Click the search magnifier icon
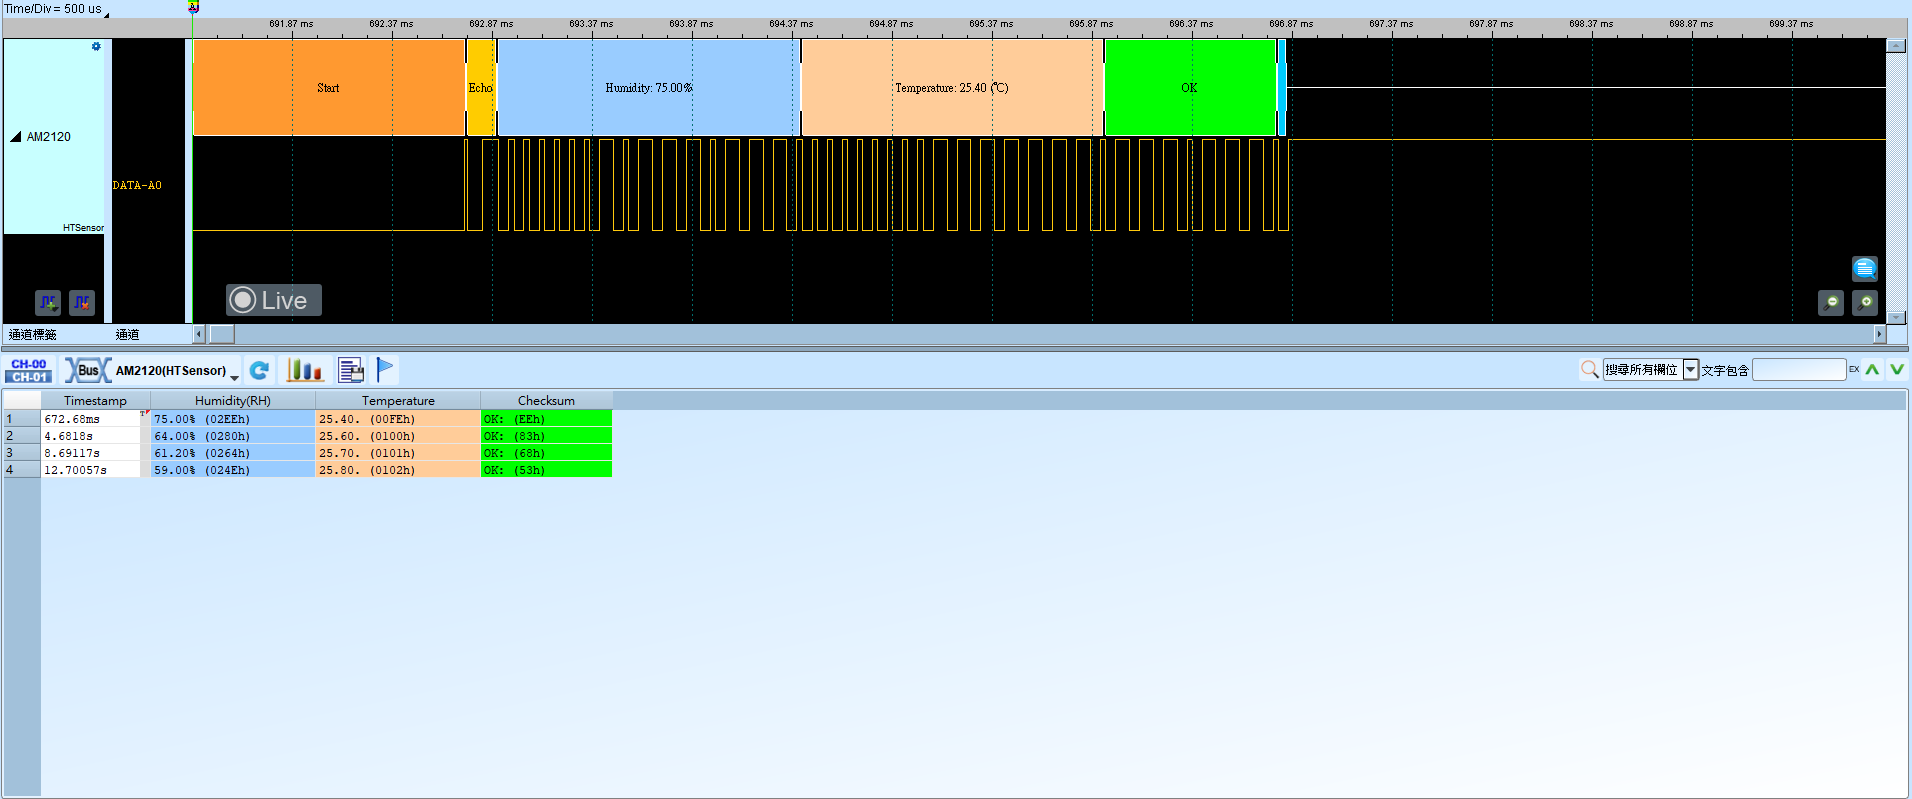The height and width of the screenshot is (799, 1912). [x=1589, y=370]
